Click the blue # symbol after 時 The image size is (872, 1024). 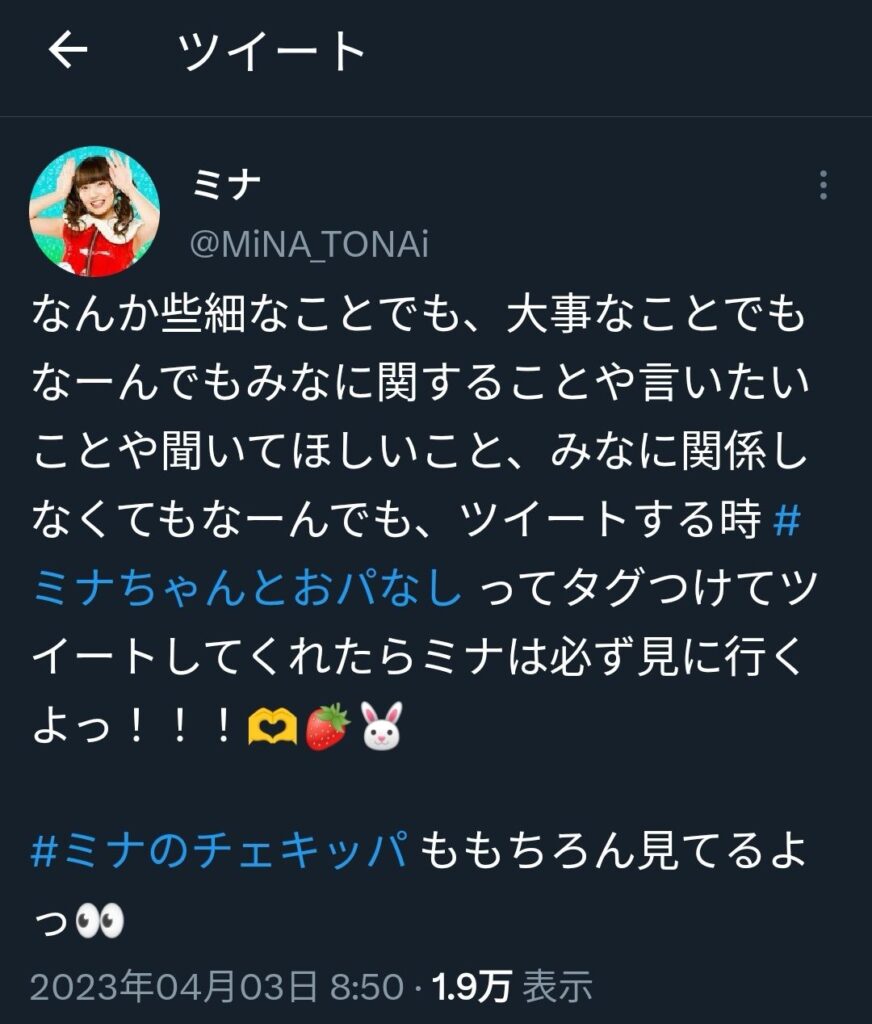786,520
